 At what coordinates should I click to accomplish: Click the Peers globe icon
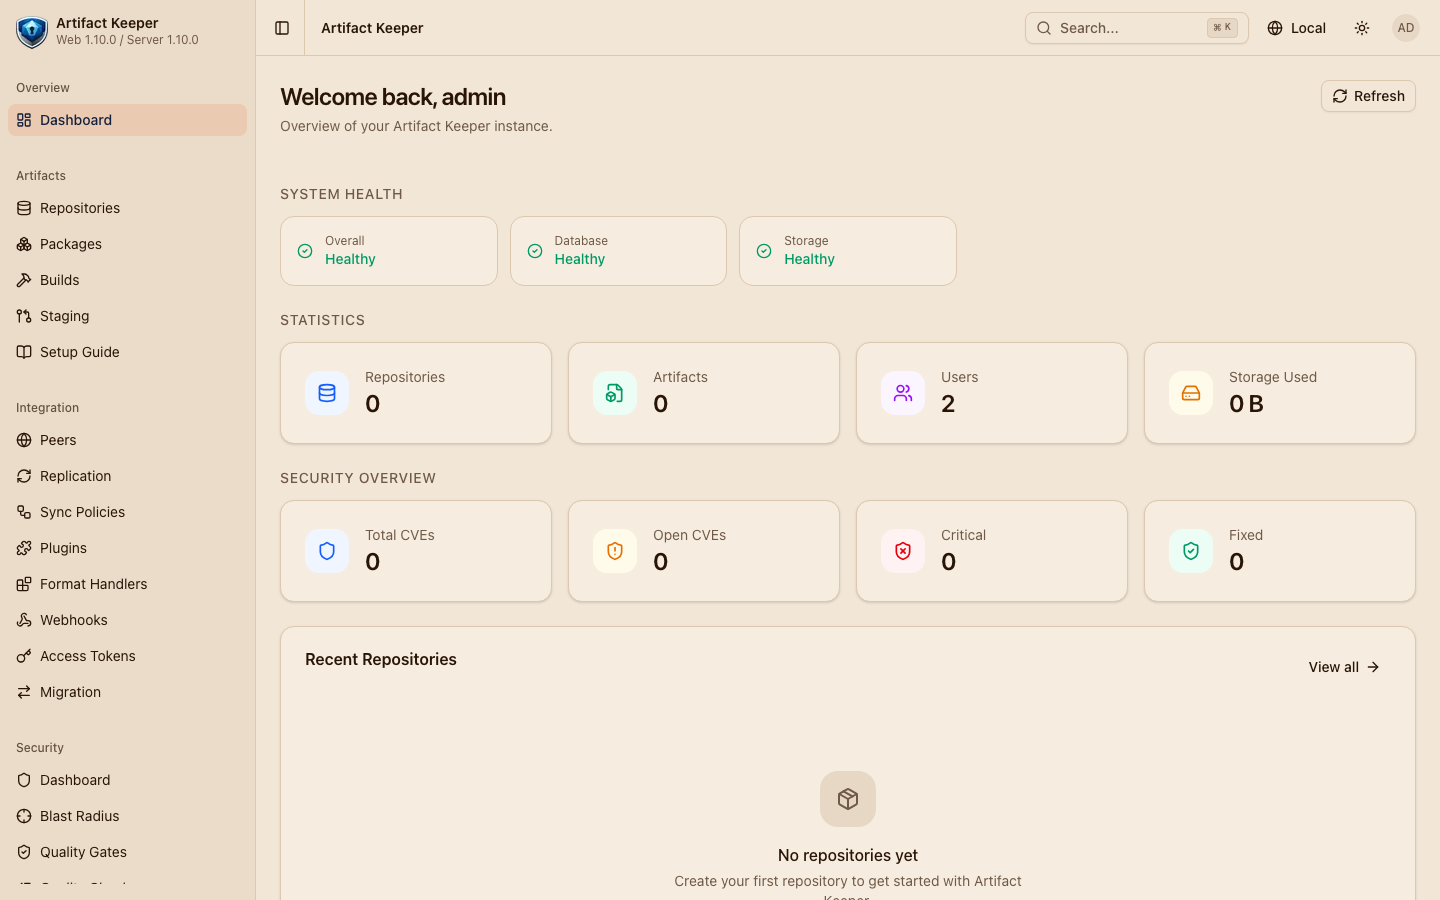[x=24, y=440]
